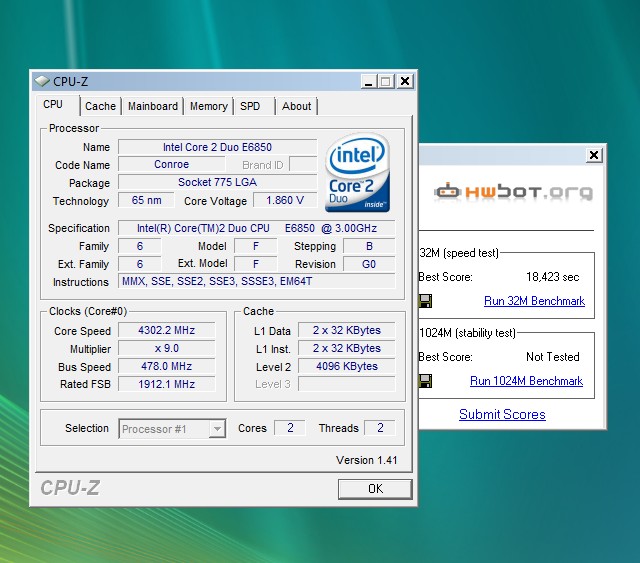
Task: Click the Core Speed value '4302.2 MHz'
Action: coord(167,330)
